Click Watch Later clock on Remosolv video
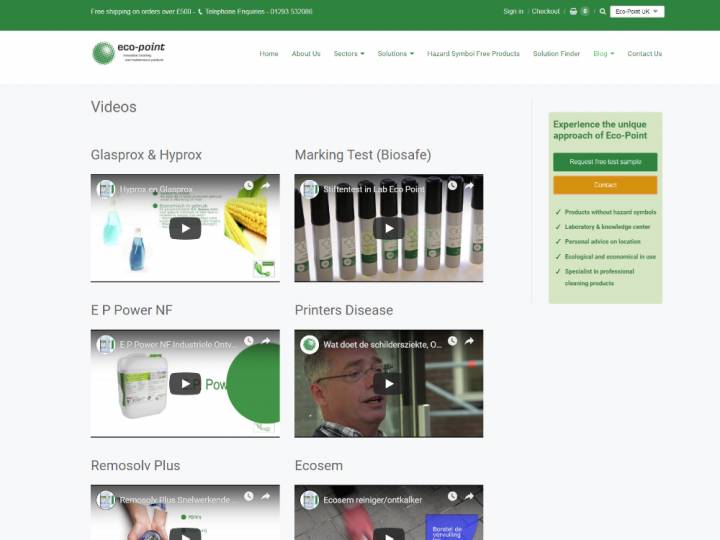The image size is (720, 540). click(248, 496)
